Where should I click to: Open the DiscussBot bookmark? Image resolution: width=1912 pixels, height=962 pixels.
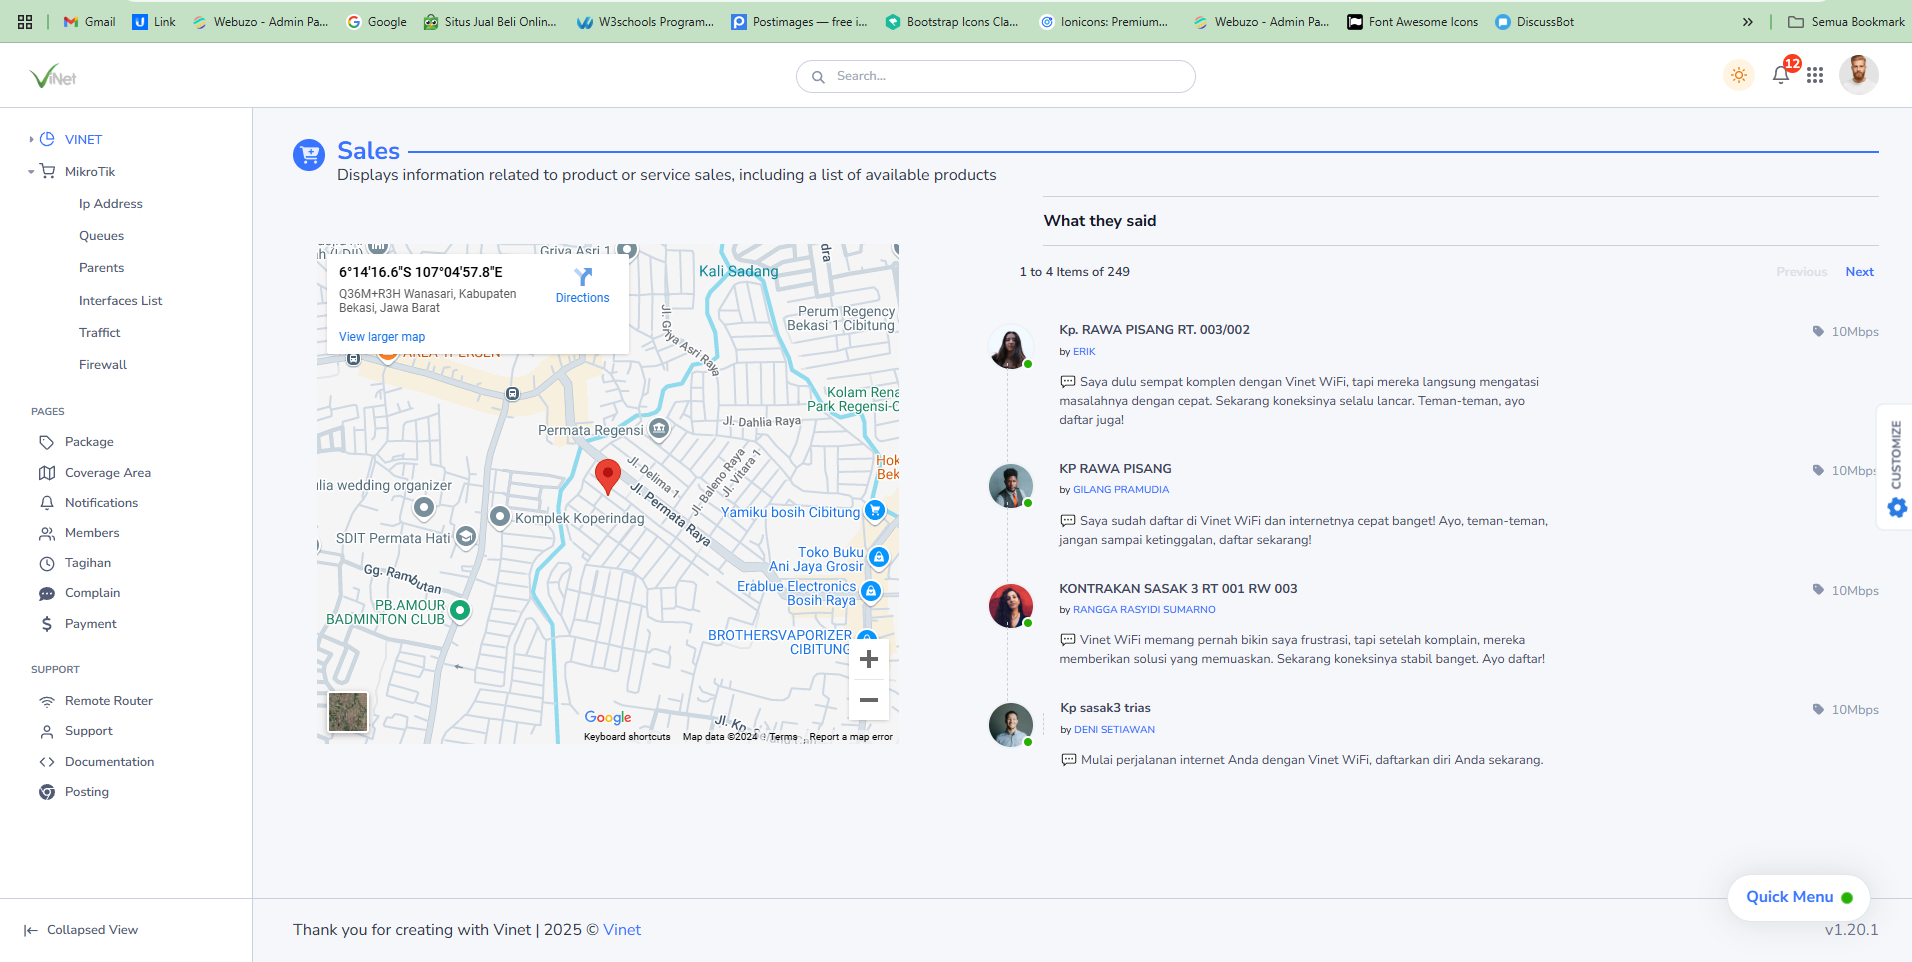1534,21
